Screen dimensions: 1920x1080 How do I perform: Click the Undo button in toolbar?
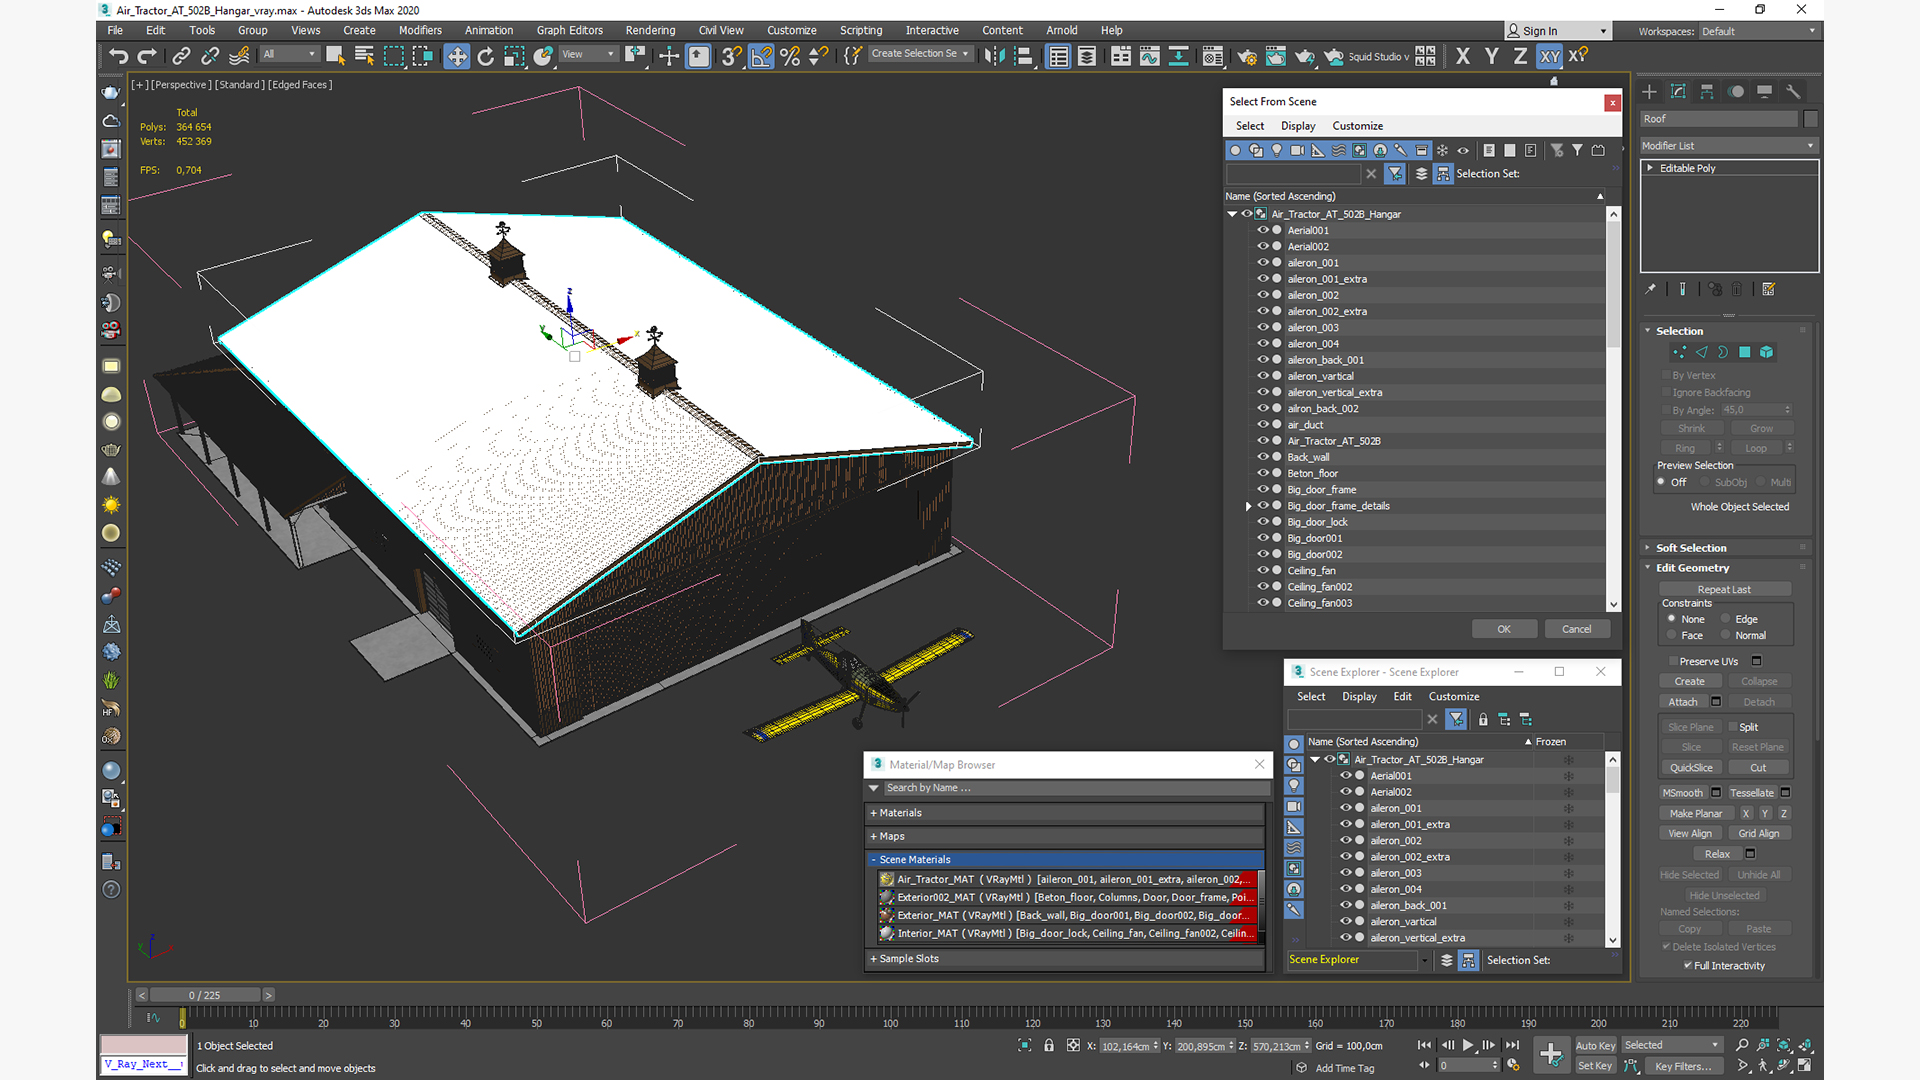[119, 55]
